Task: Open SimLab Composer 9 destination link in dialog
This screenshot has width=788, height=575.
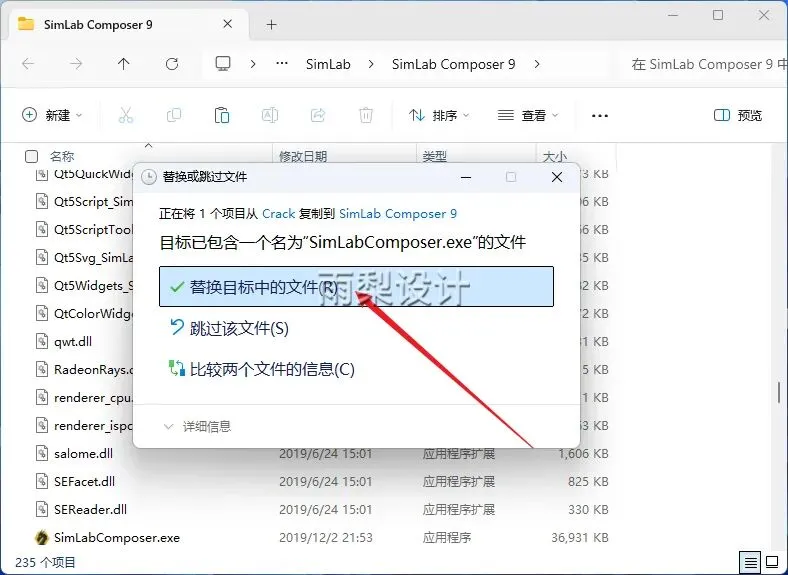Action: (398, 214)
